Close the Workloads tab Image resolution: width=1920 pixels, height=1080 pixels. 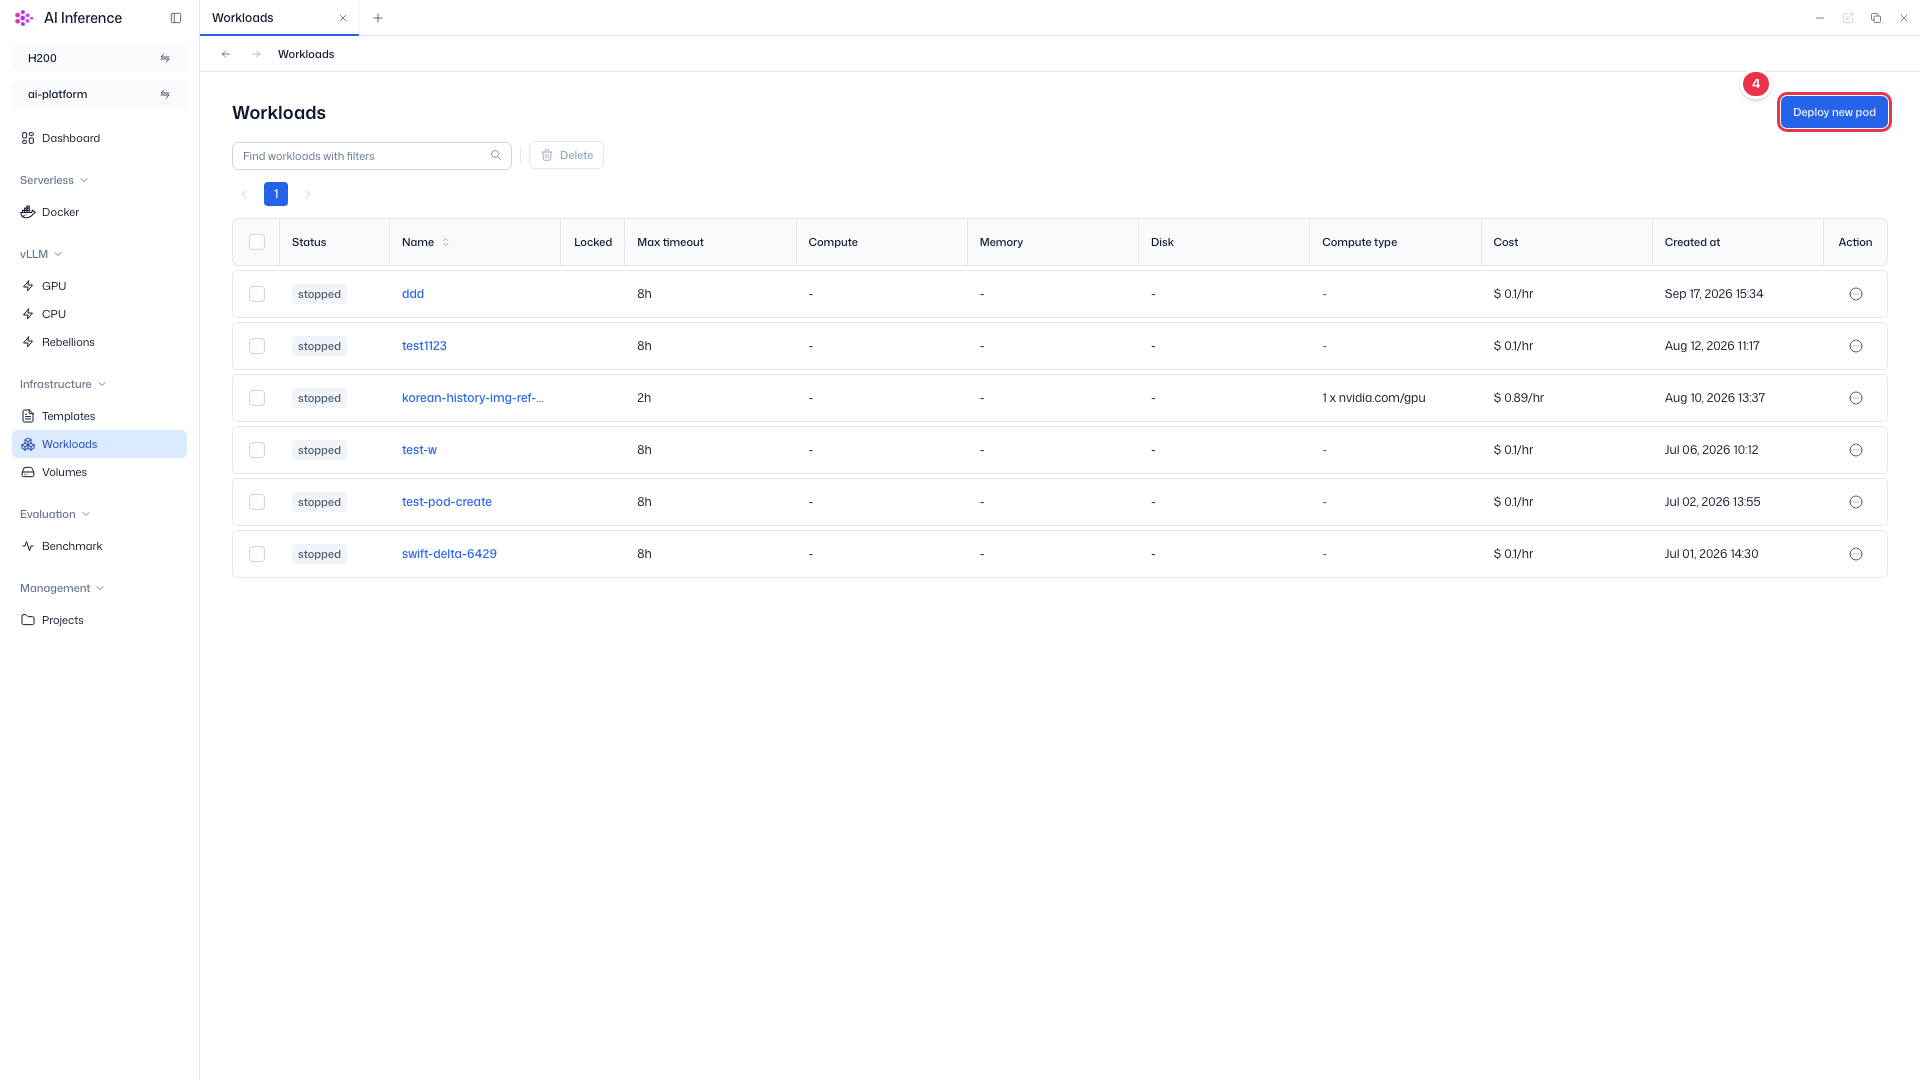pos(343,18)
